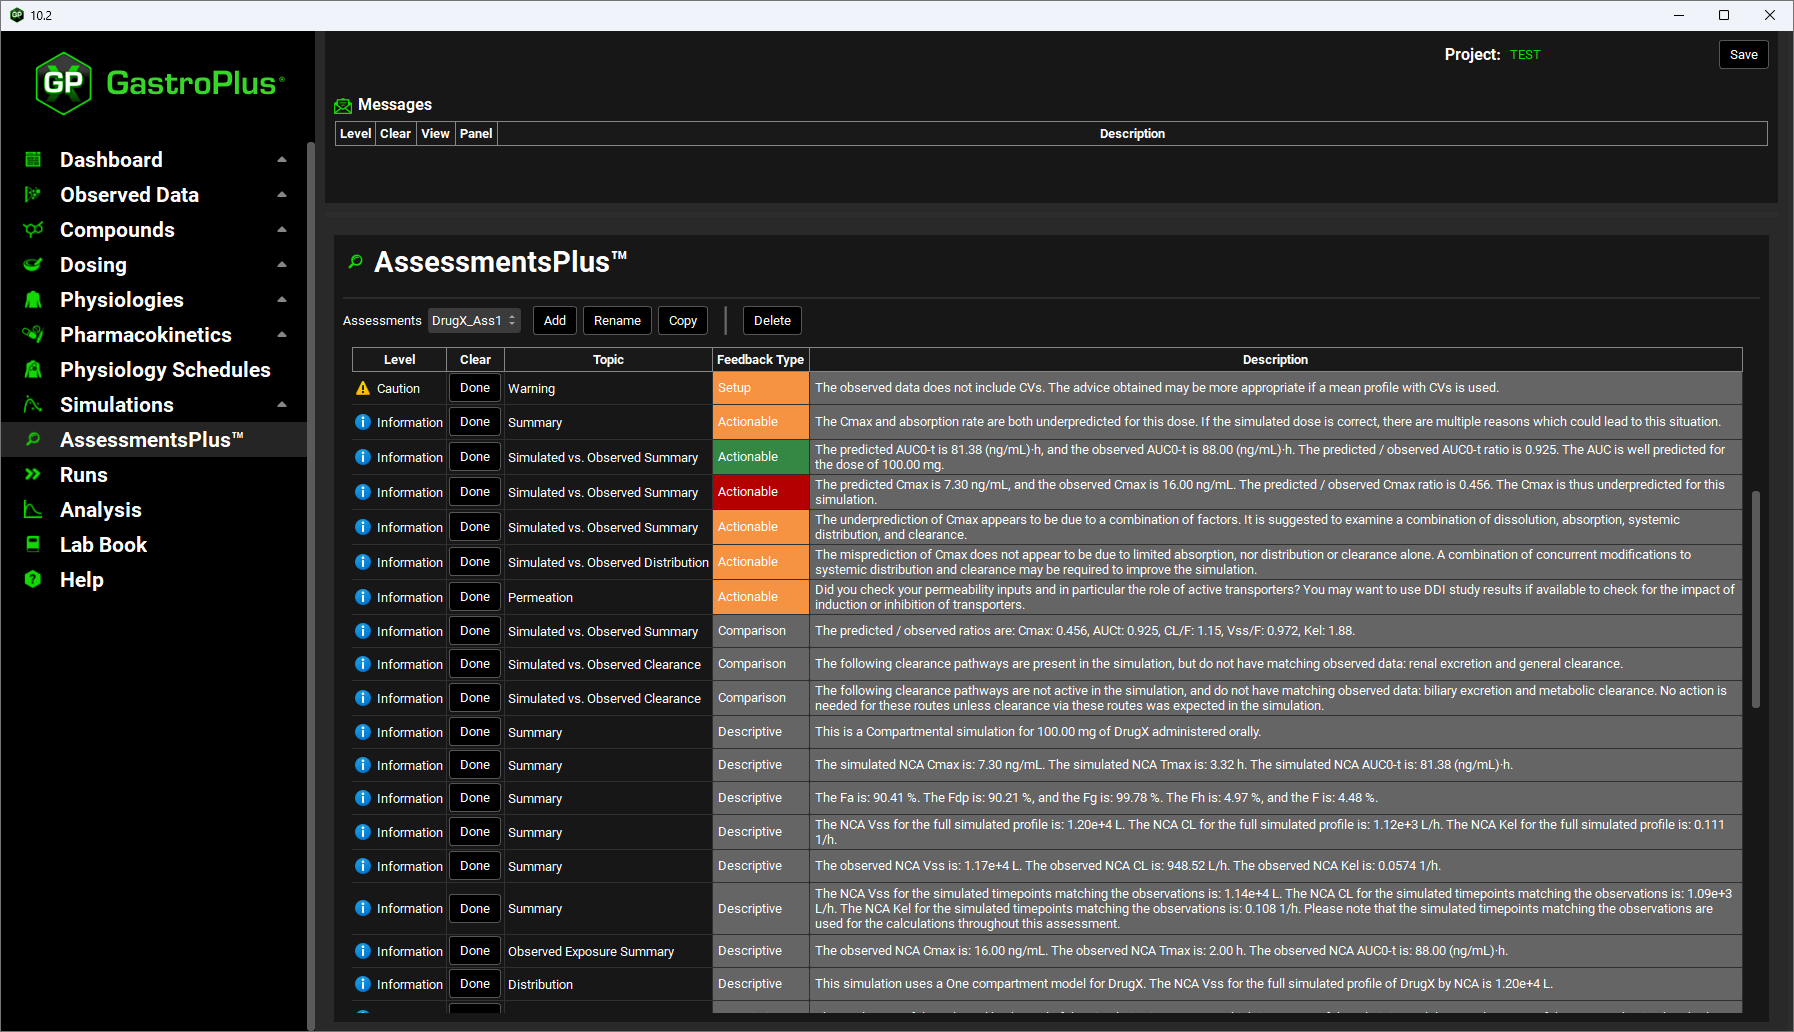Open Physiology Schedules from the sidebar
The image size is (1794, 1032).
pyautogui.click(x=154, y=370)
